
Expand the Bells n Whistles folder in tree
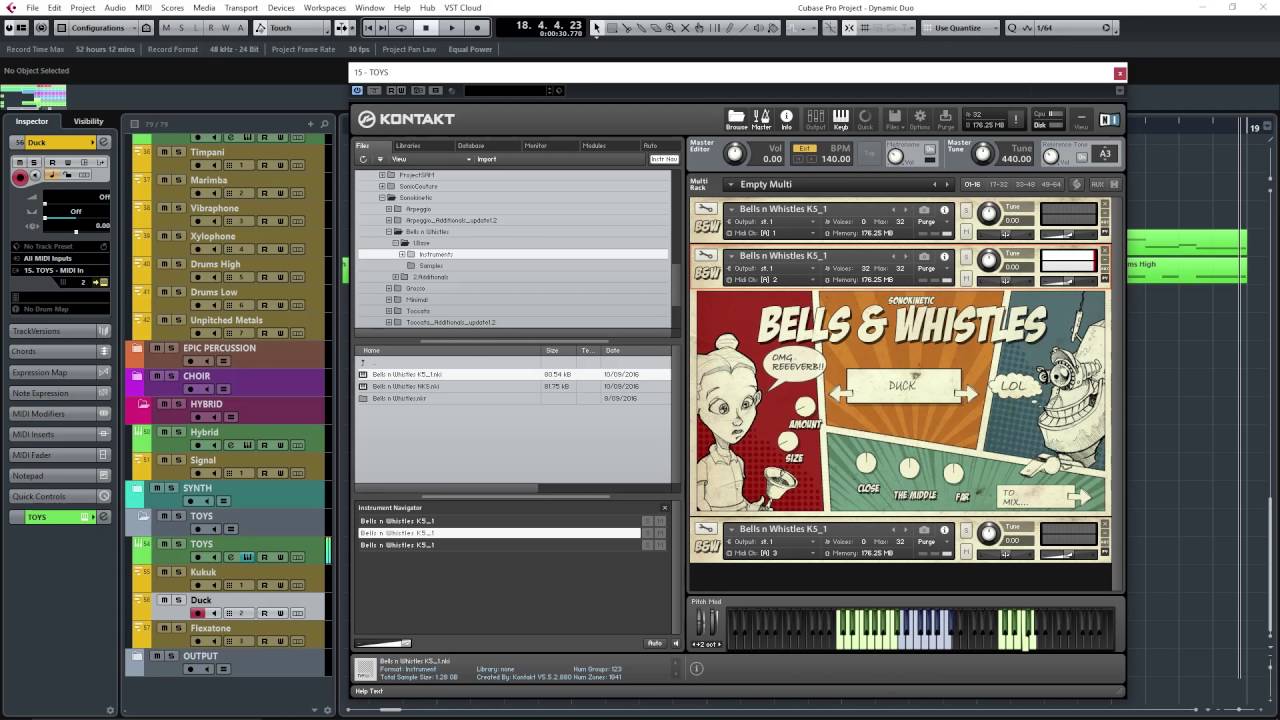[x=389, y=232]
